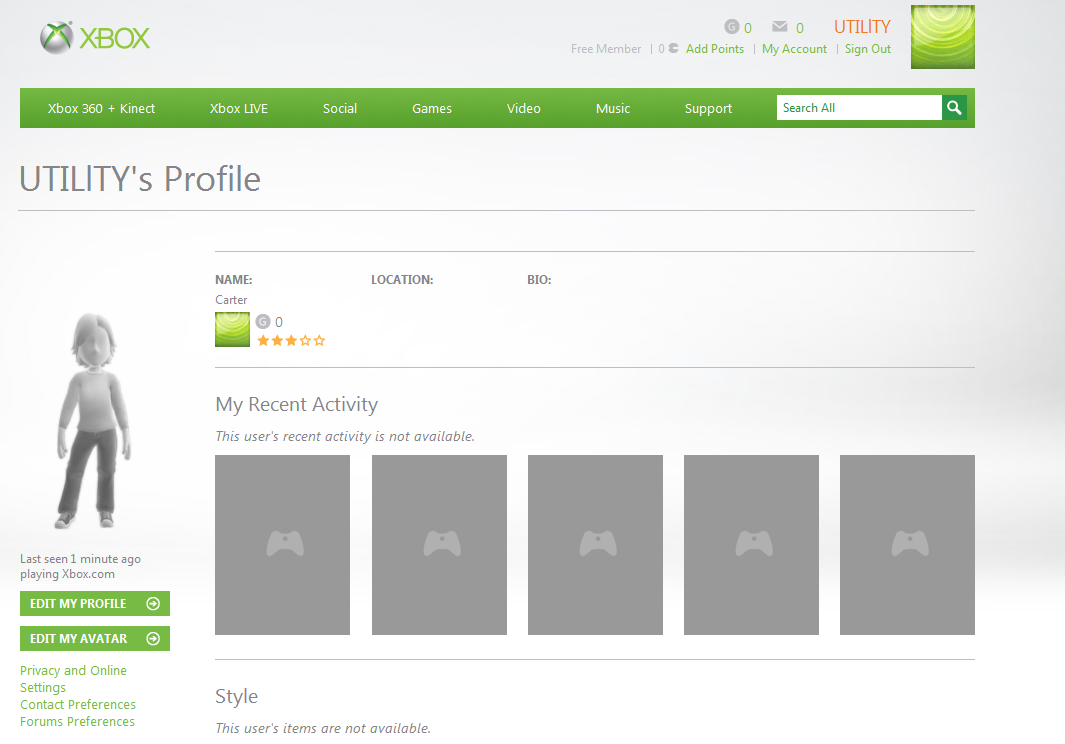Screen dimensions: 1065x744
Task: Select the third recent activity placeholder tile
Action: pos(595,545)
